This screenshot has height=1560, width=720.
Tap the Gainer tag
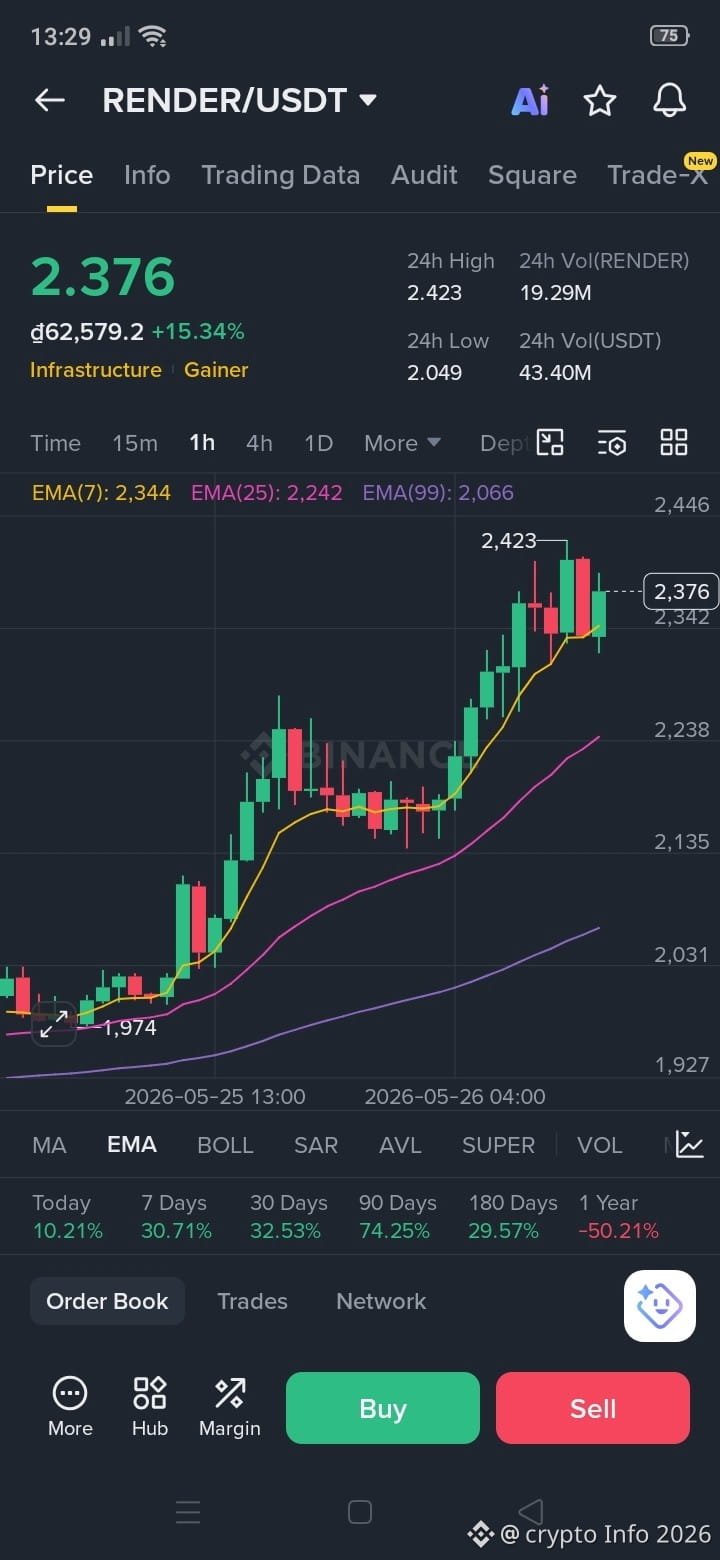(216, 370)
